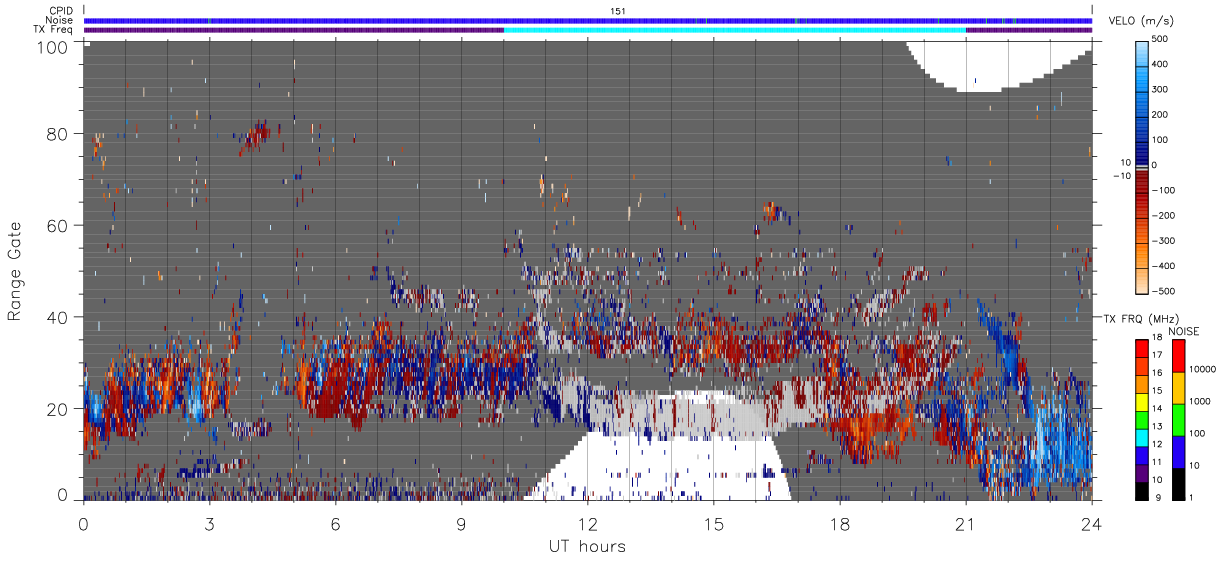Click the "12" label on TX FRQ legend

pyautogui.click(x=1158, y=446)
